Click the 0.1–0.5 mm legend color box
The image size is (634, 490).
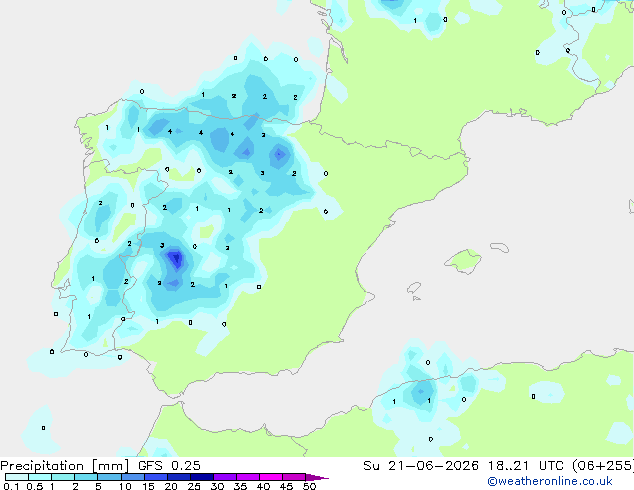(17, 477)
